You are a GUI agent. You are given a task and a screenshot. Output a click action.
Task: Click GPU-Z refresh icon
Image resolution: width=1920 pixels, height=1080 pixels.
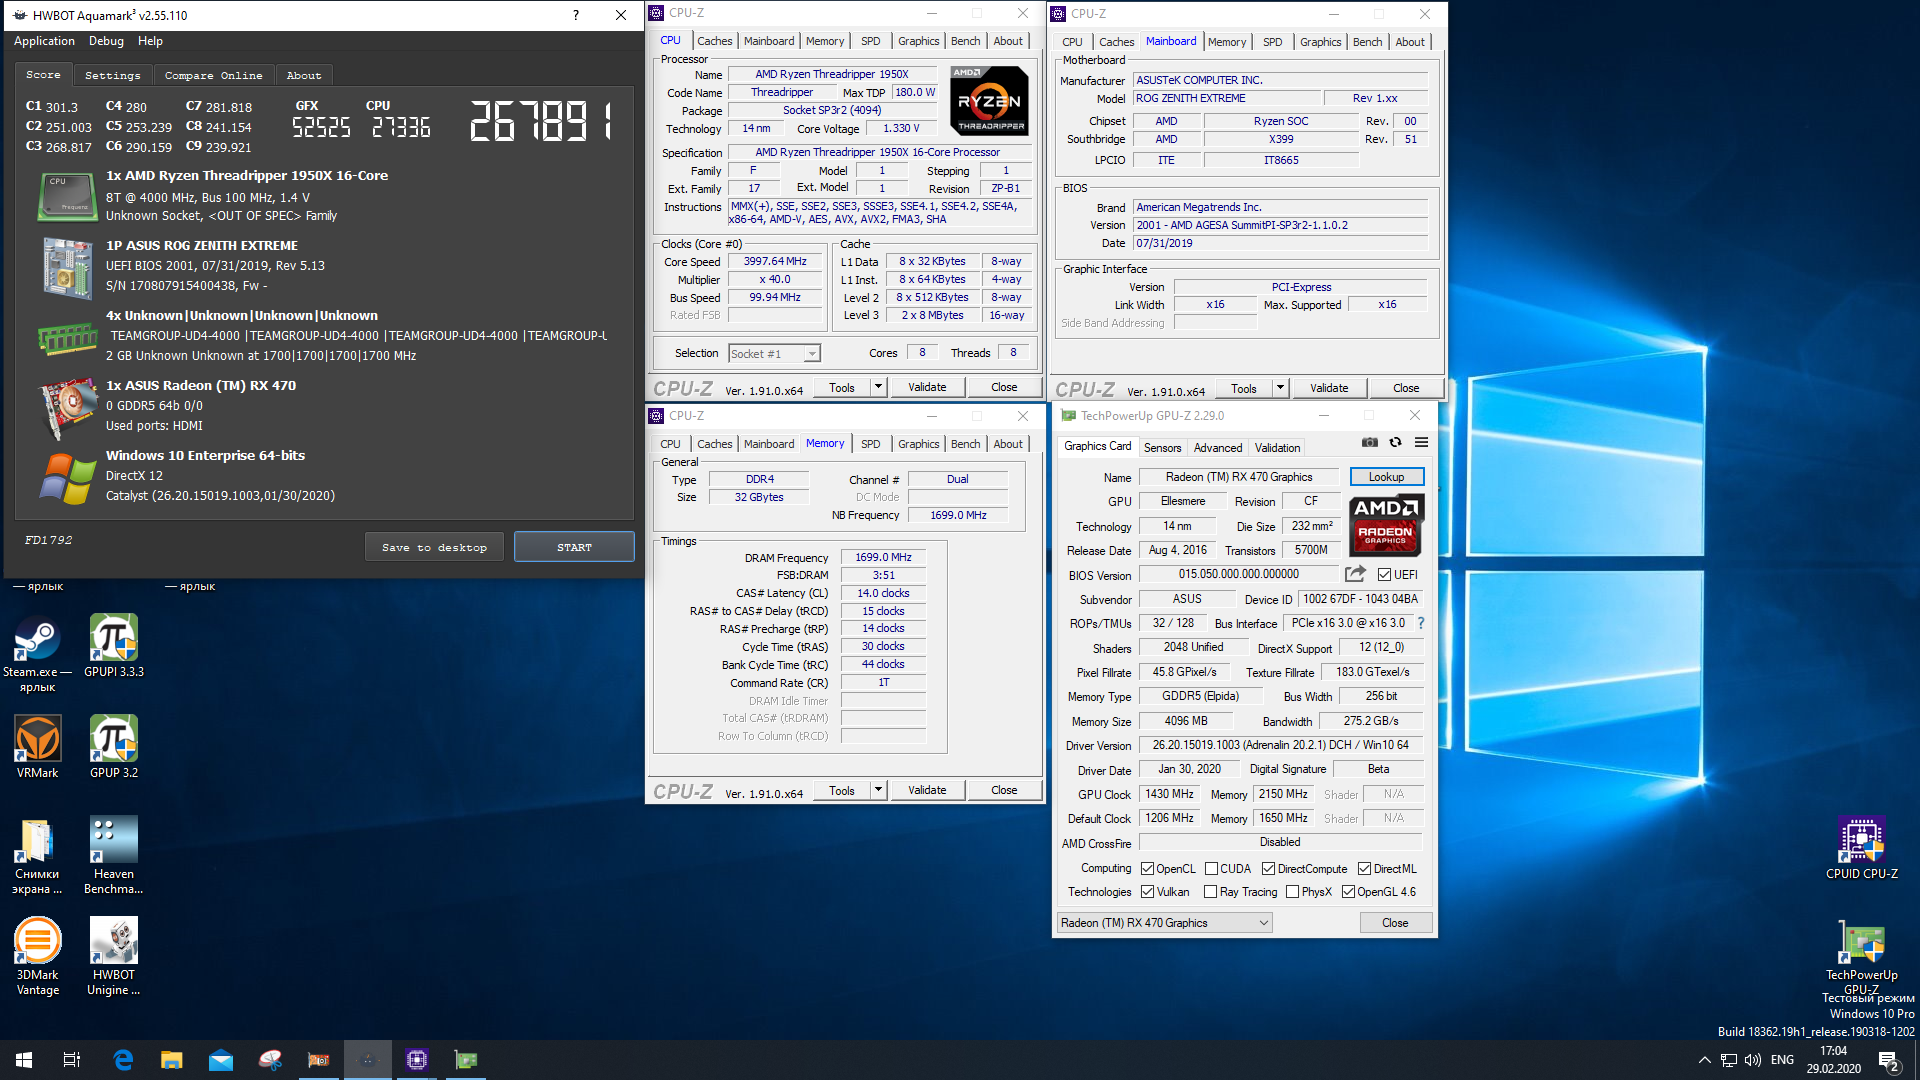point(1395,443)
